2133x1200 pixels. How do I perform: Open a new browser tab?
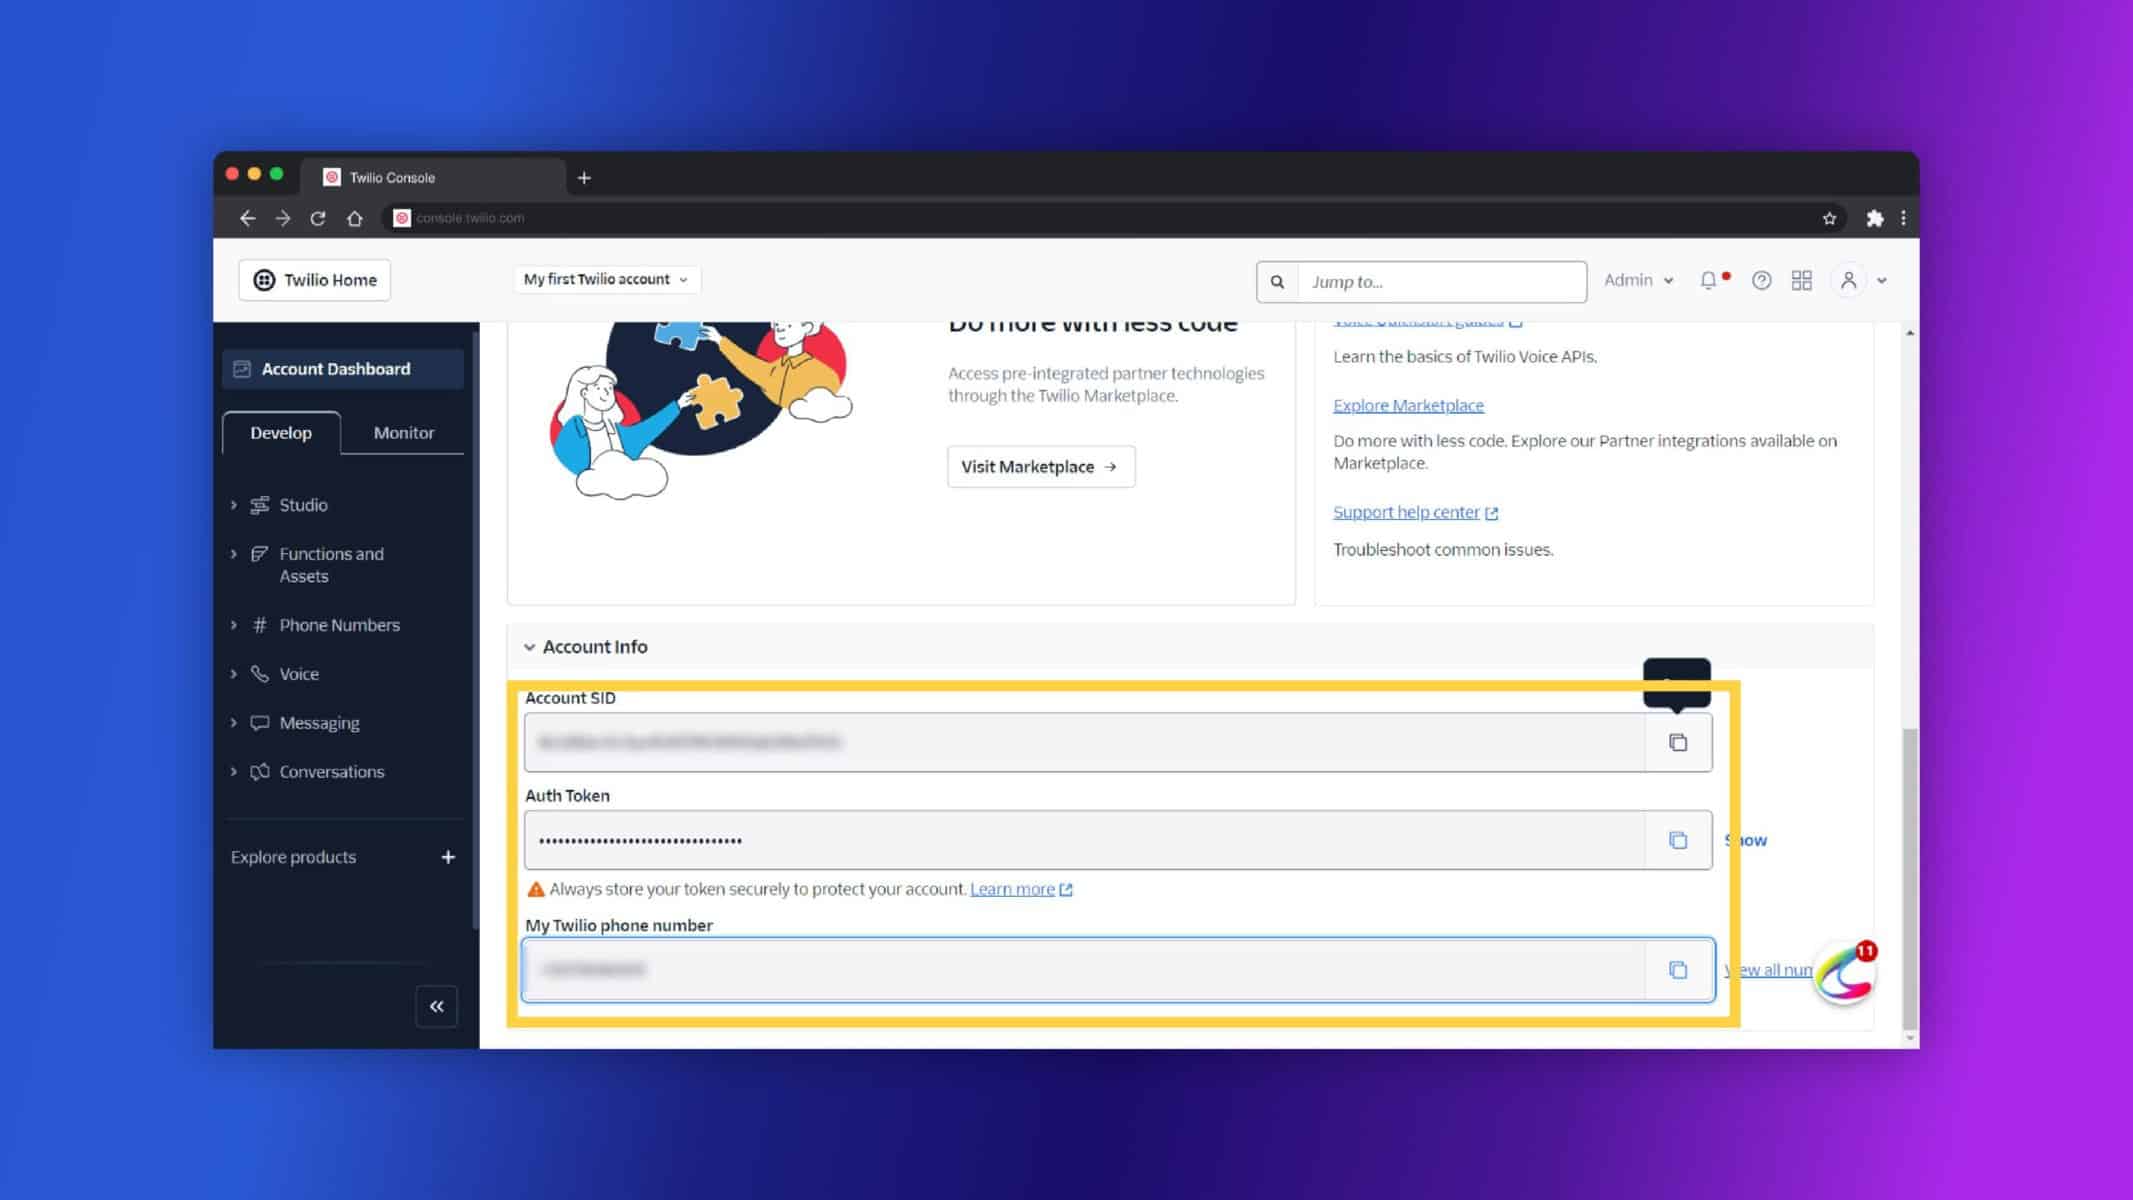point(584,178)
